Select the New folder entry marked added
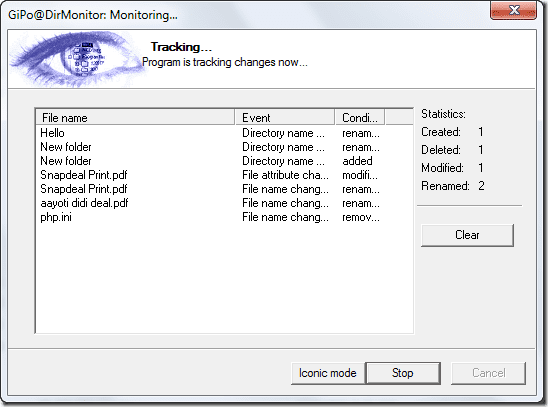Image resolution: width=548 pixels, height=407 pixels. [224, 161]
